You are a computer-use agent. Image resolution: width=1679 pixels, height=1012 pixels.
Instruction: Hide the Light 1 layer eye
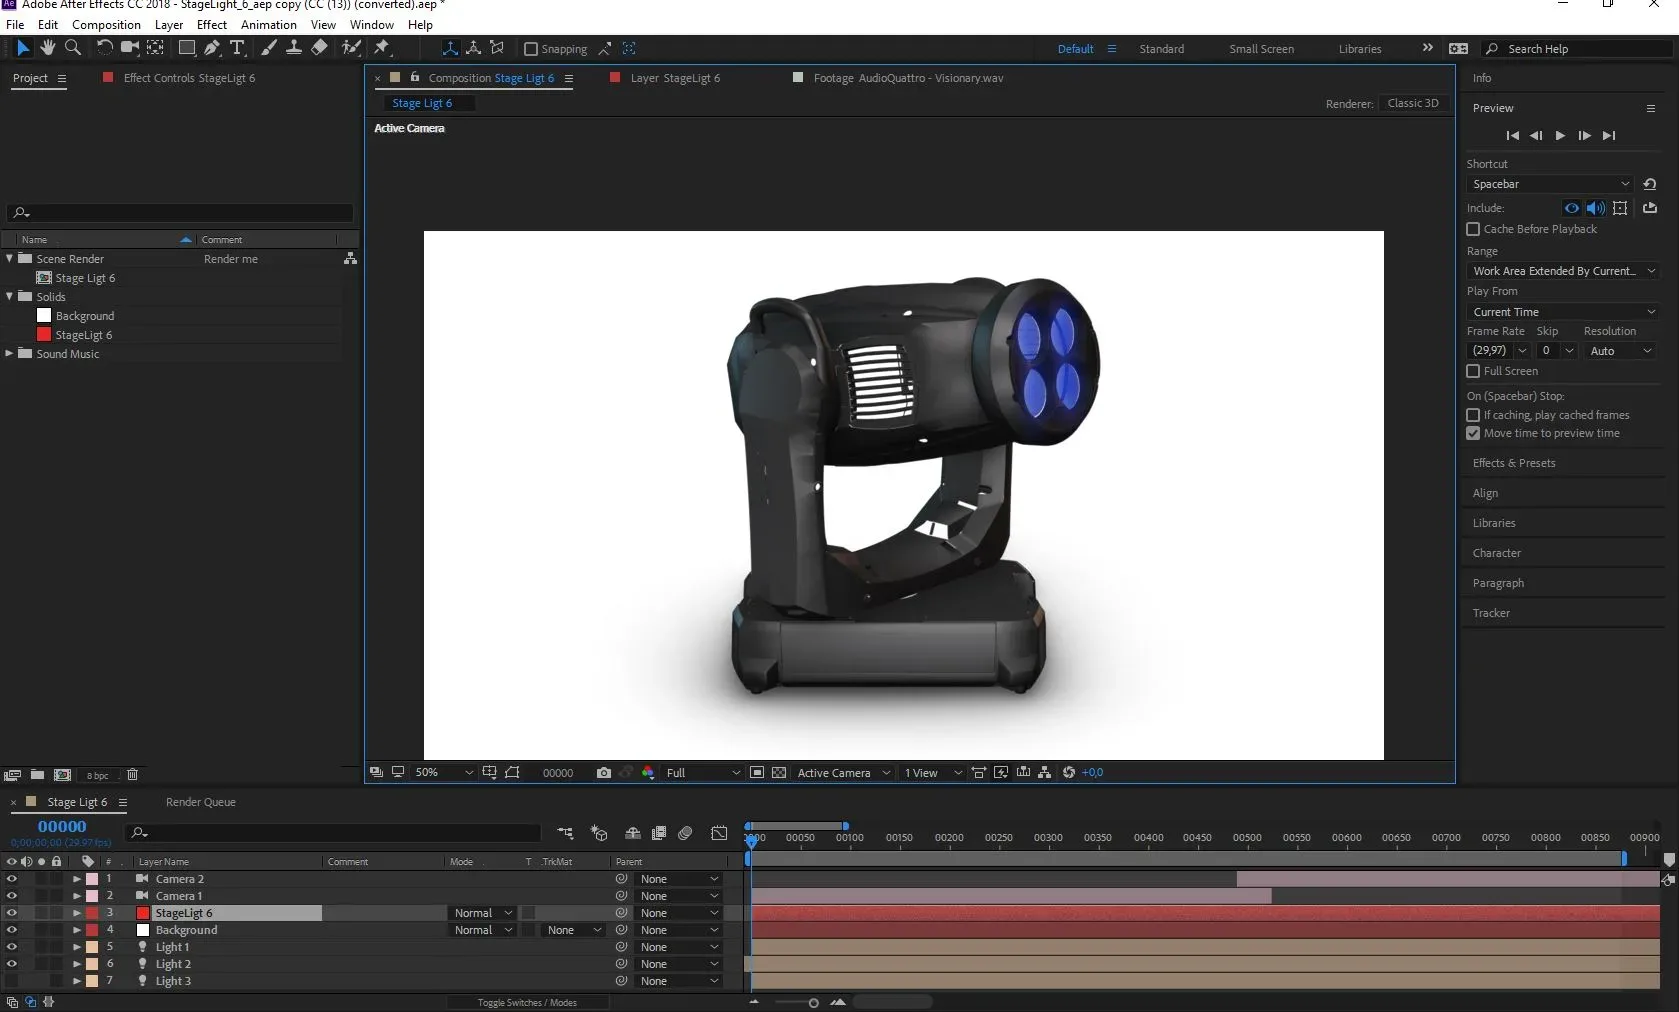[x=12, y=947]
